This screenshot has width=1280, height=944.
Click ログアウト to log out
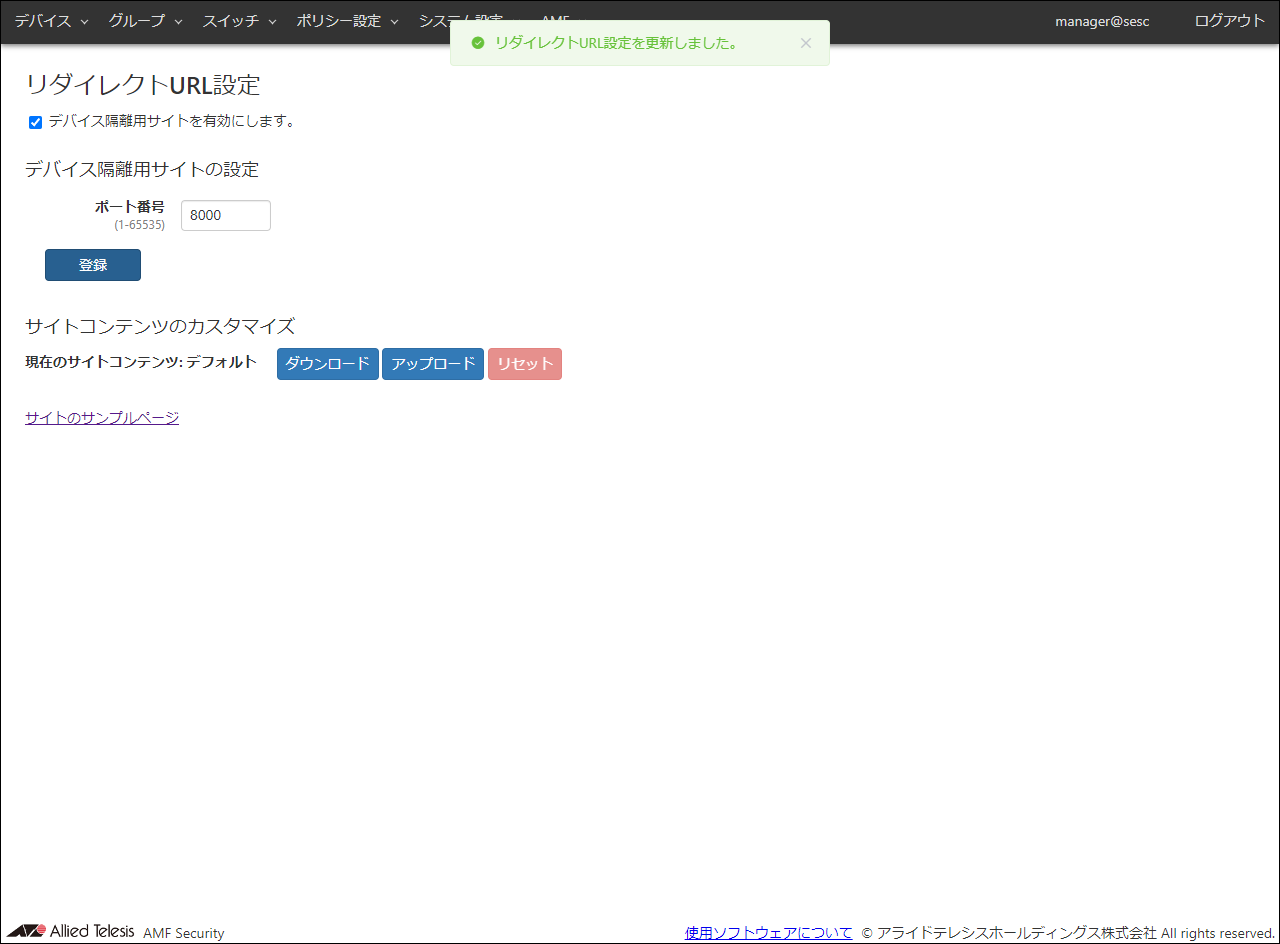[x=1229, y=21]
